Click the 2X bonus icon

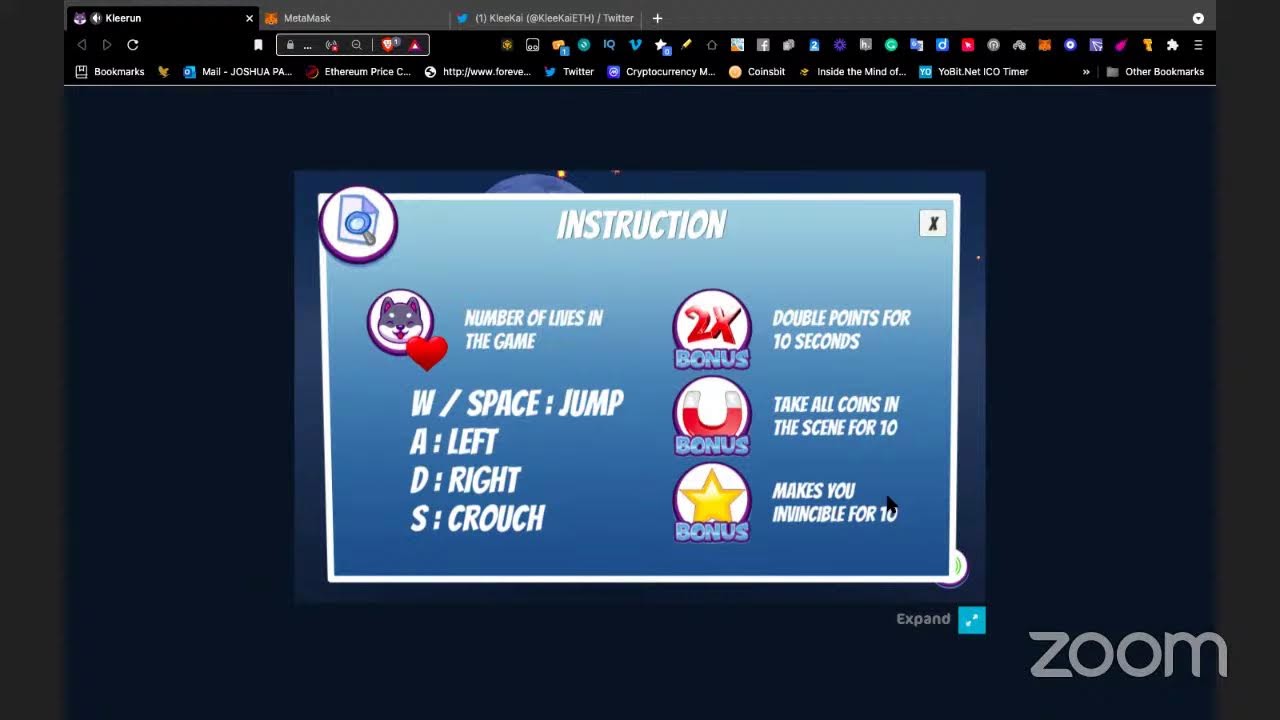click(712, 330)
